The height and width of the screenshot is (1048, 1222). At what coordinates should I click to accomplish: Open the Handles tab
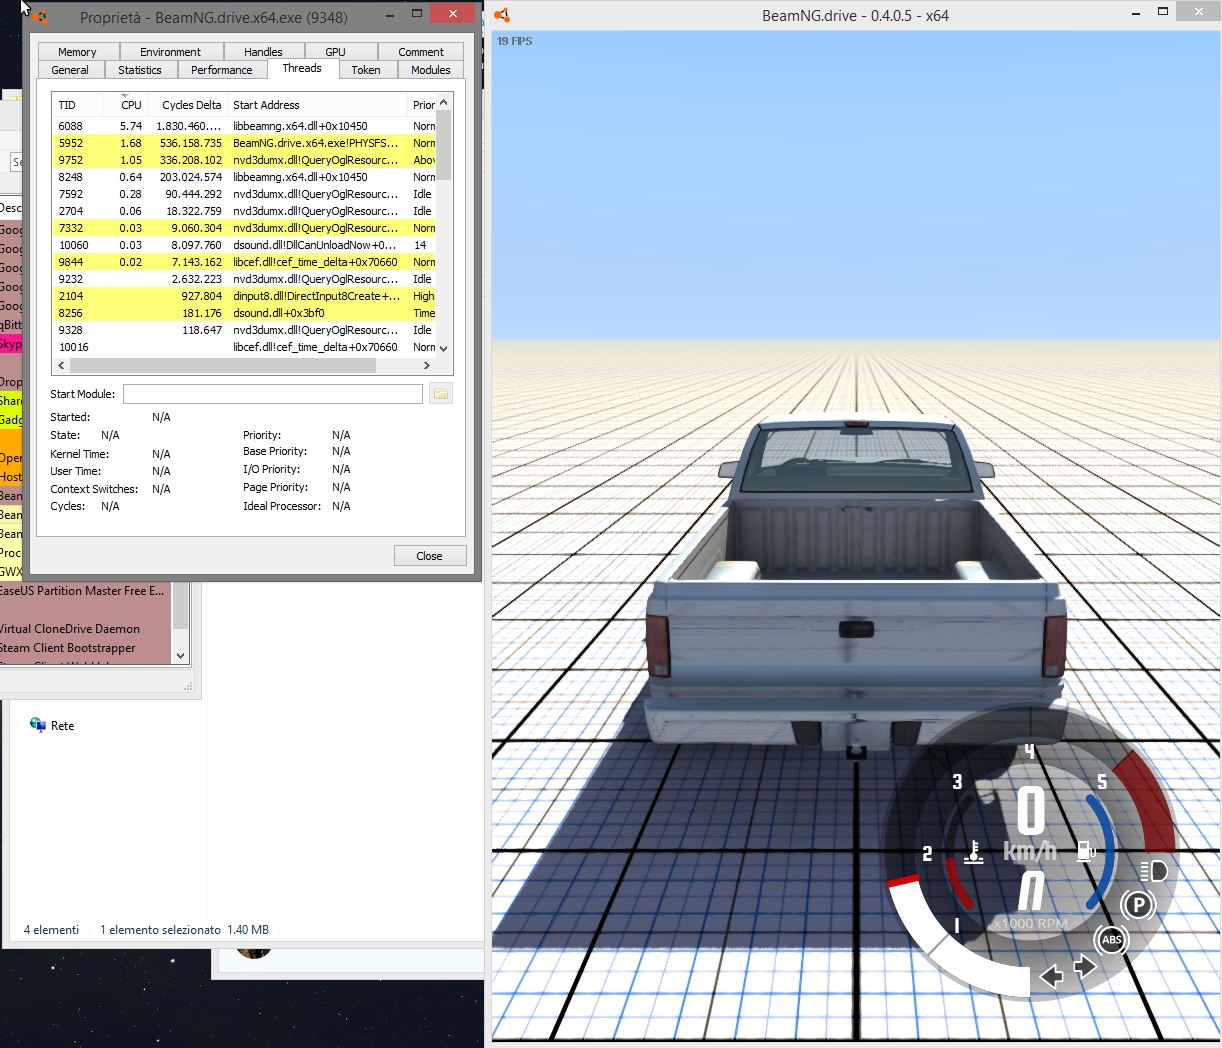click(263, 52)
